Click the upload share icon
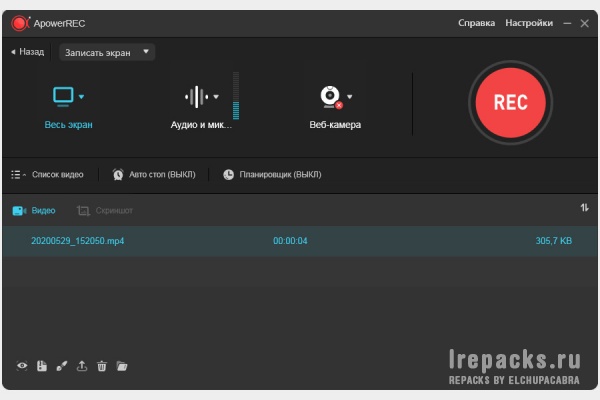The height and width of the screenshot is (400, 600). coord(82,366)
